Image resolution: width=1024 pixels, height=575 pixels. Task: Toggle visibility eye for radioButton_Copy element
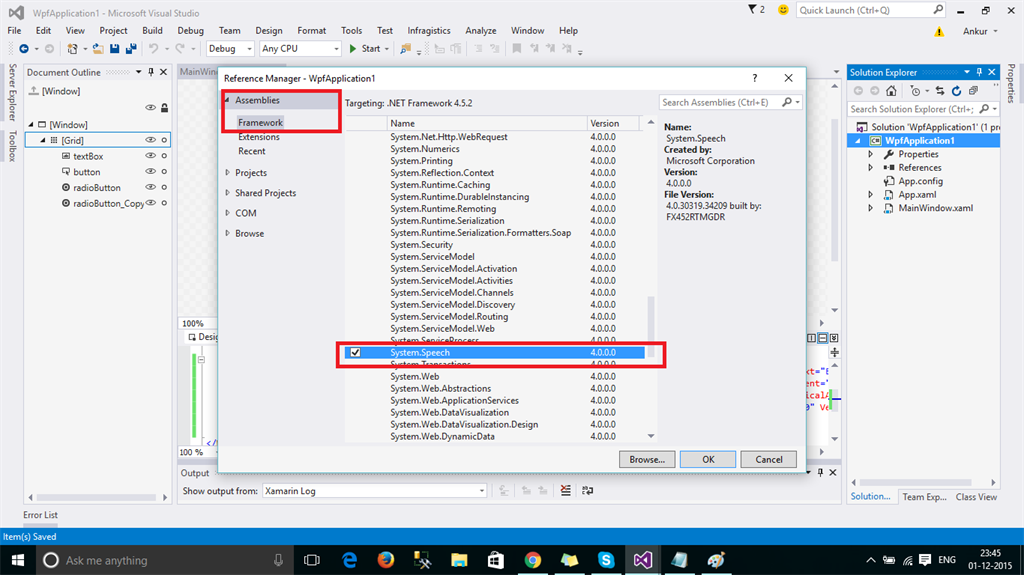tap(150, 203)
